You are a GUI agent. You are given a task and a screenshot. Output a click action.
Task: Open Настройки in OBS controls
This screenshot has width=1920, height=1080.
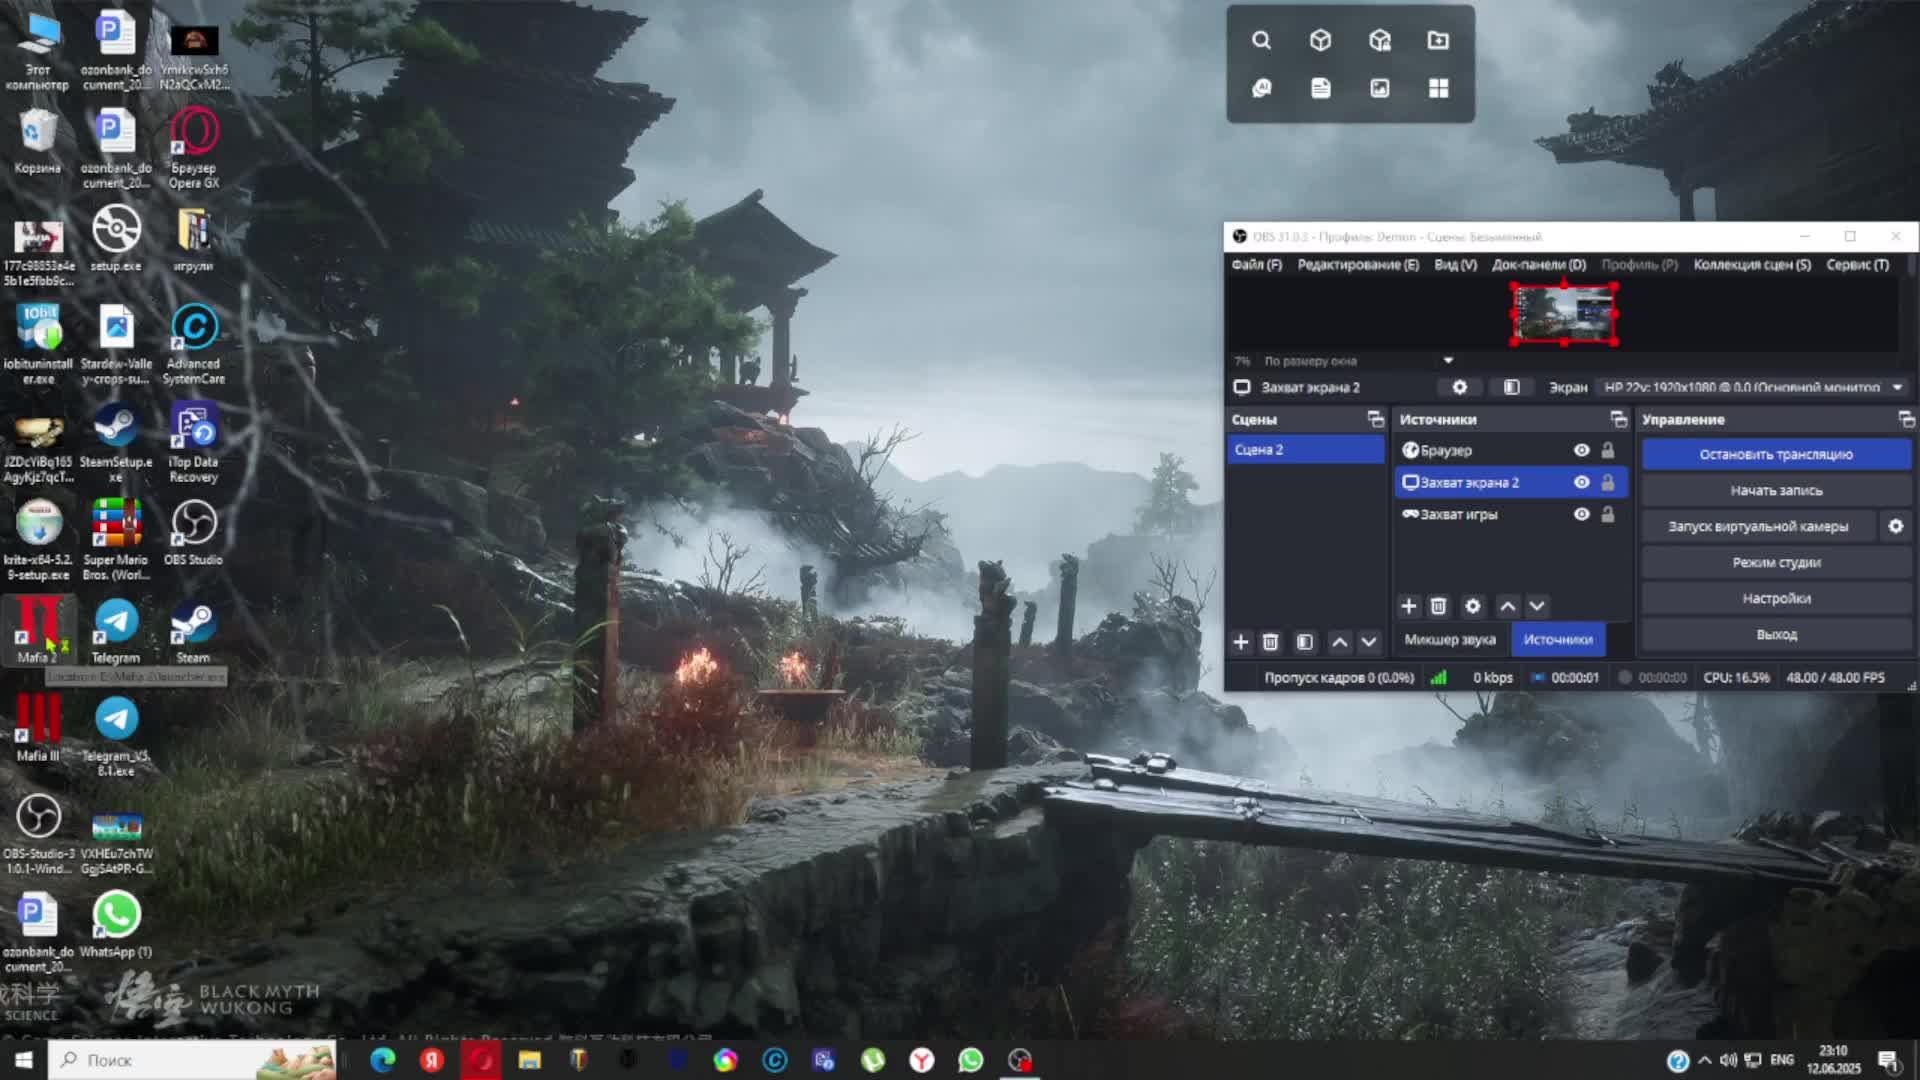point(1776,598)
